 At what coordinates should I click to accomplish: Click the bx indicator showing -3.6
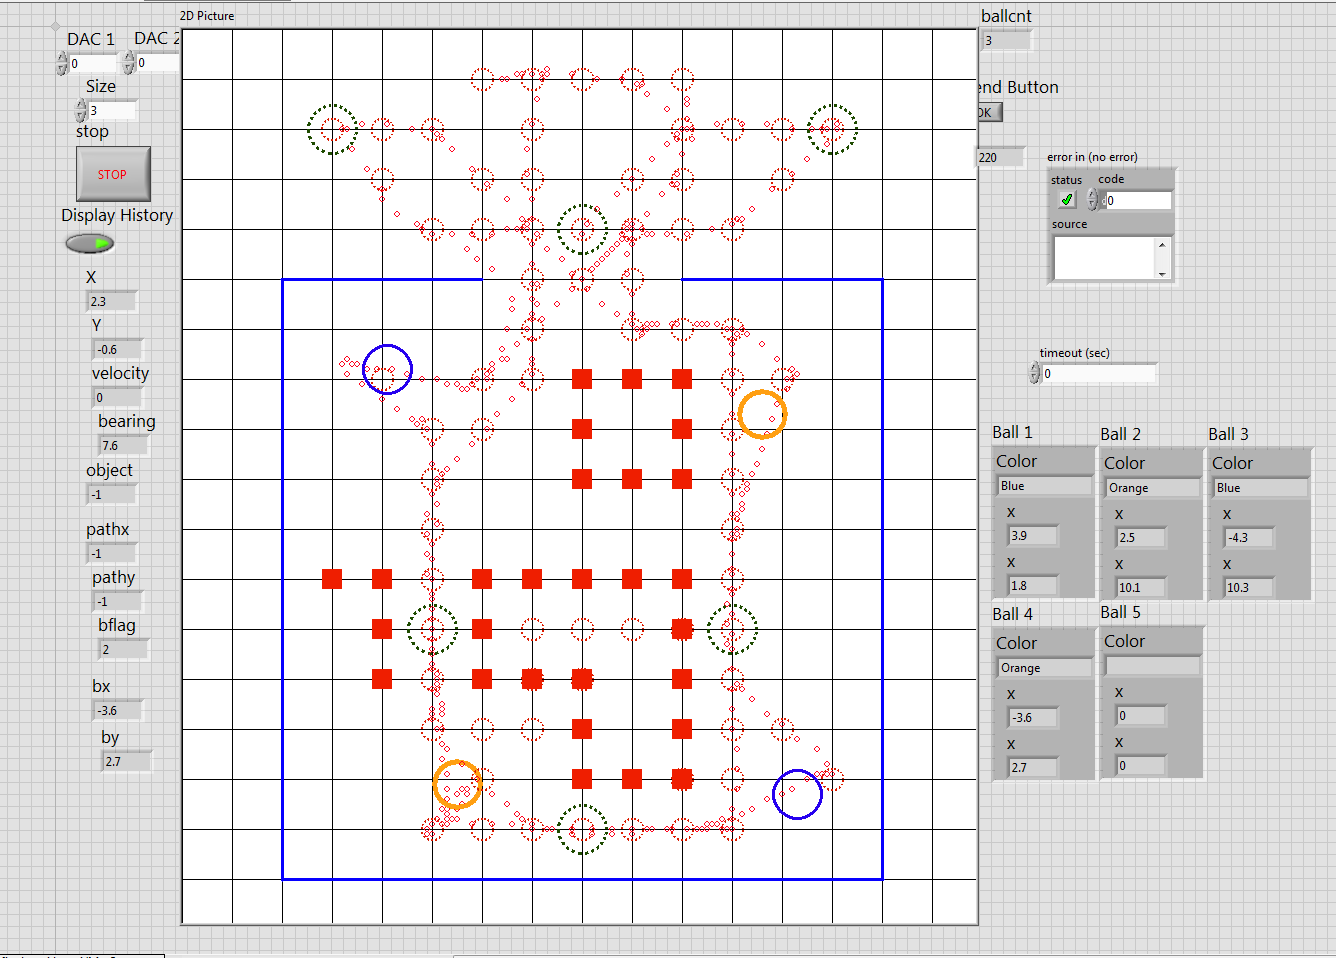pos(118,710)
